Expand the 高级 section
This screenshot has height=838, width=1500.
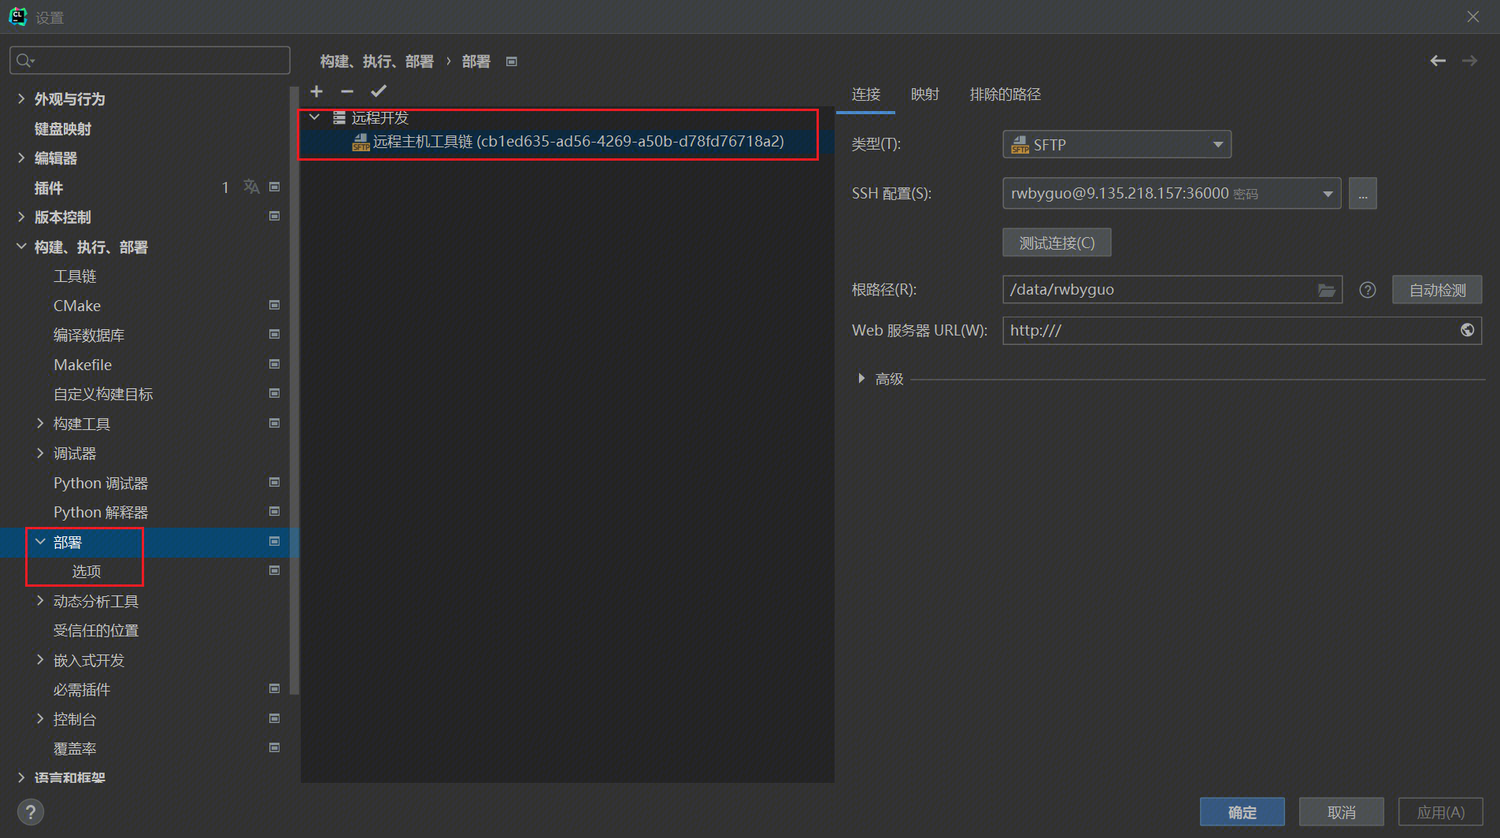click(x=862, y=379)
